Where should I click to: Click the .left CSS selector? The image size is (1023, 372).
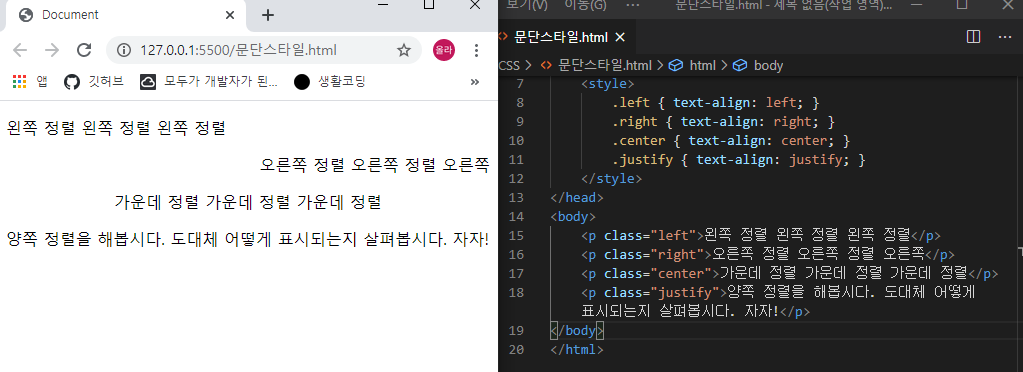click(x=631, y=102)
